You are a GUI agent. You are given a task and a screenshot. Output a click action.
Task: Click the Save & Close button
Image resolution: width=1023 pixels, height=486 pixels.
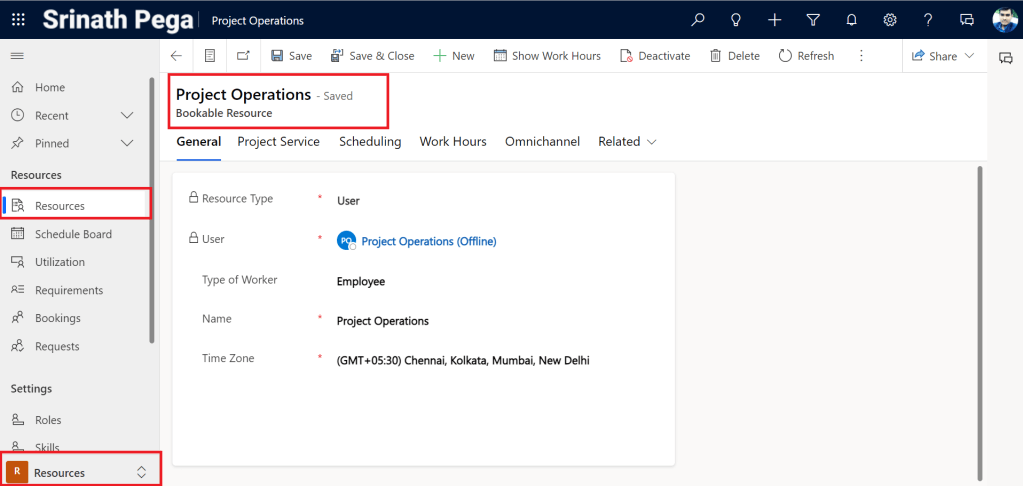pos(372,56)
